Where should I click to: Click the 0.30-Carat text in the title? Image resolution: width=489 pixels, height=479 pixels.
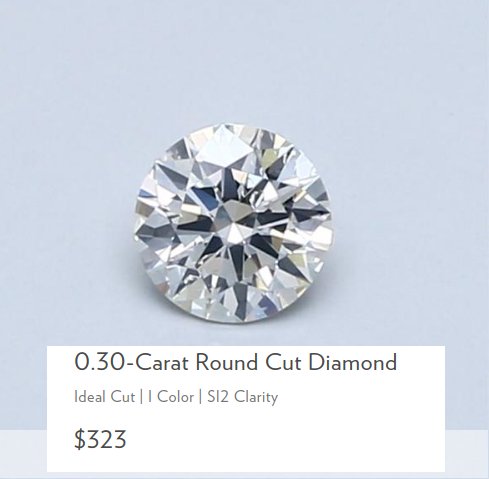(x=132, y=362)
